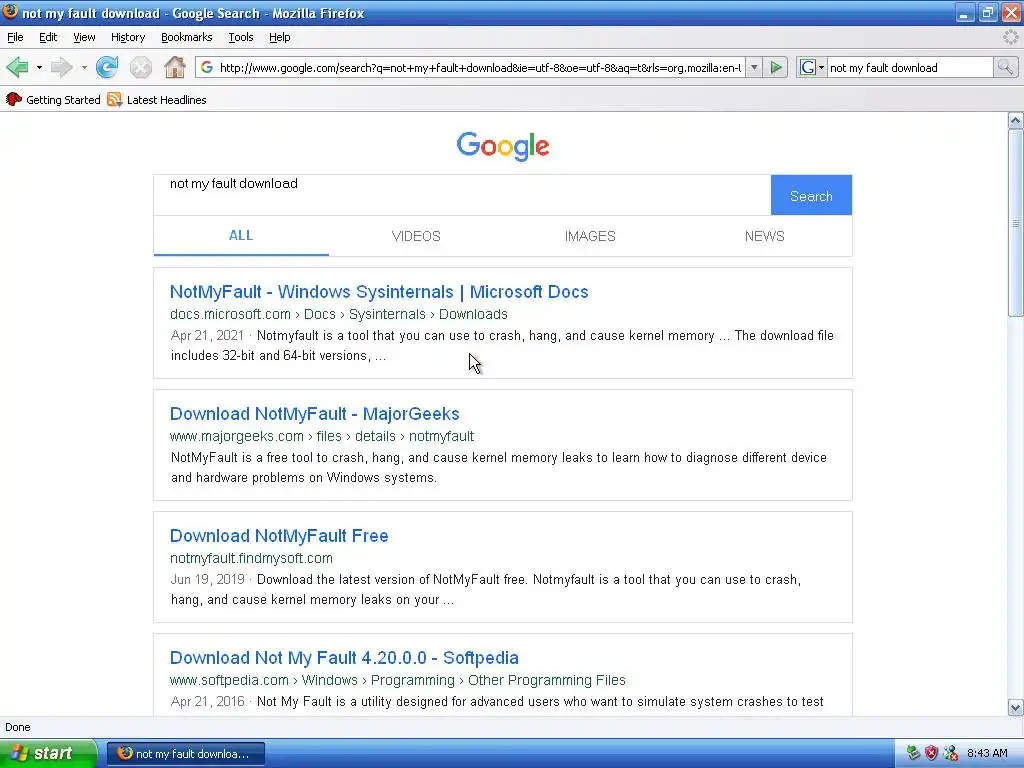Image resolution: width=1024 pixels, height=768 pixels.
Task: Click the green Go arrow button
Action: tap(776, 67)
